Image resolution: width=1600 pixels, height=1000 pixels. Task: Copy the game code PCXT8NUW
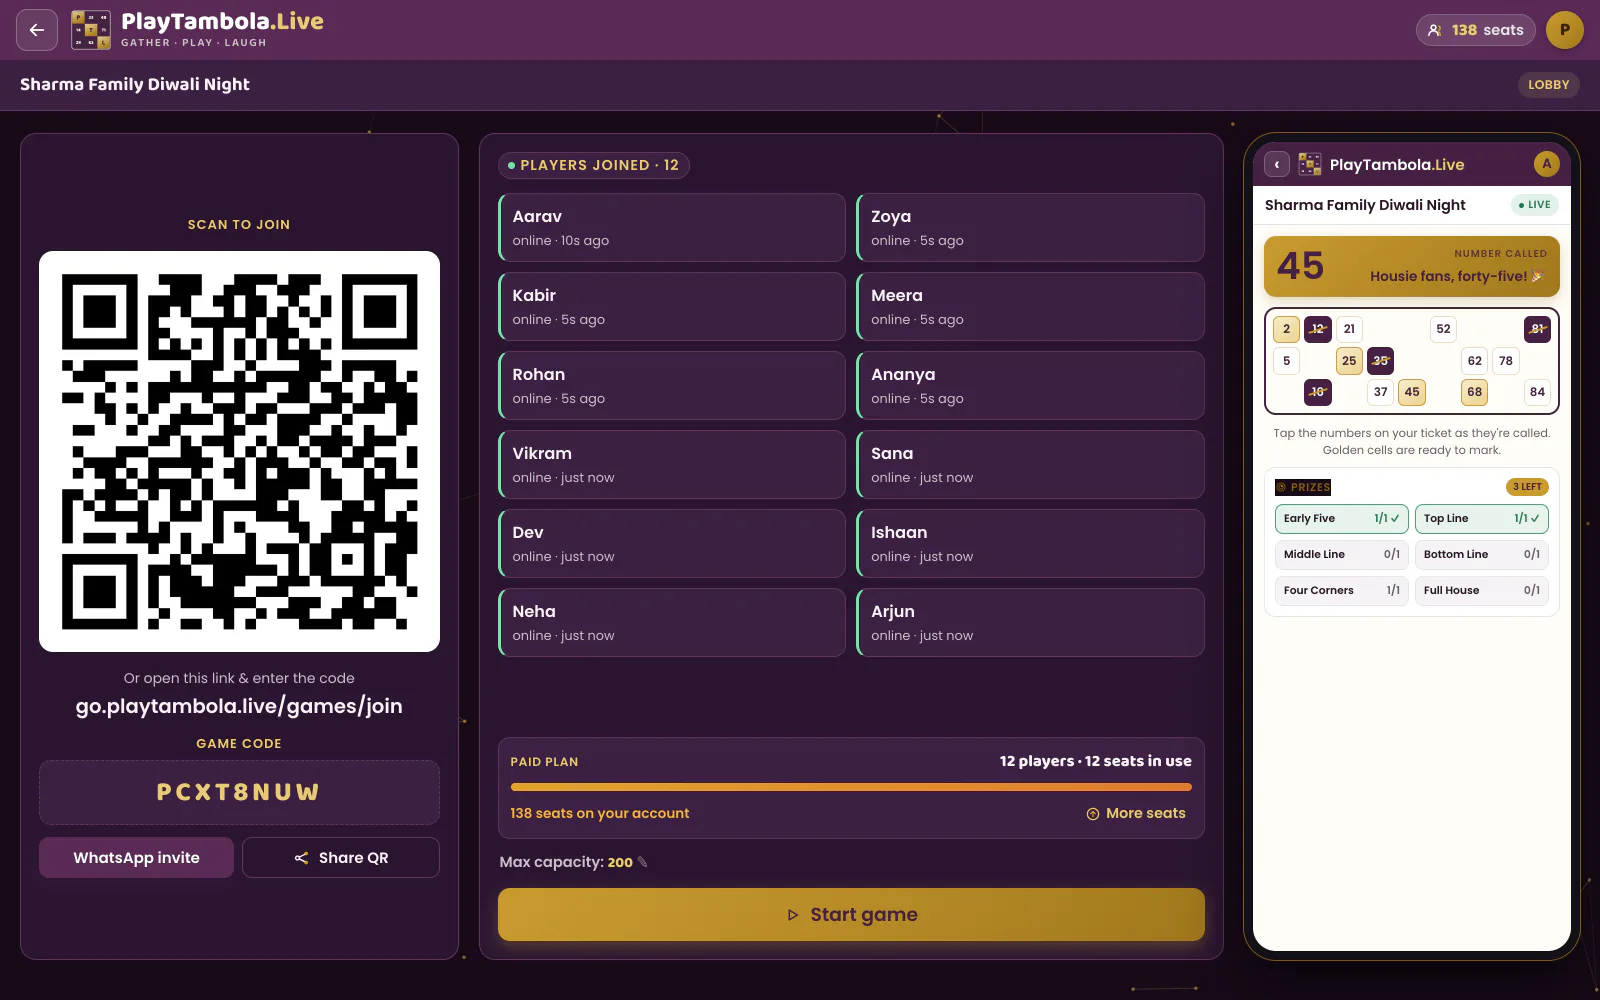point(239,792)
